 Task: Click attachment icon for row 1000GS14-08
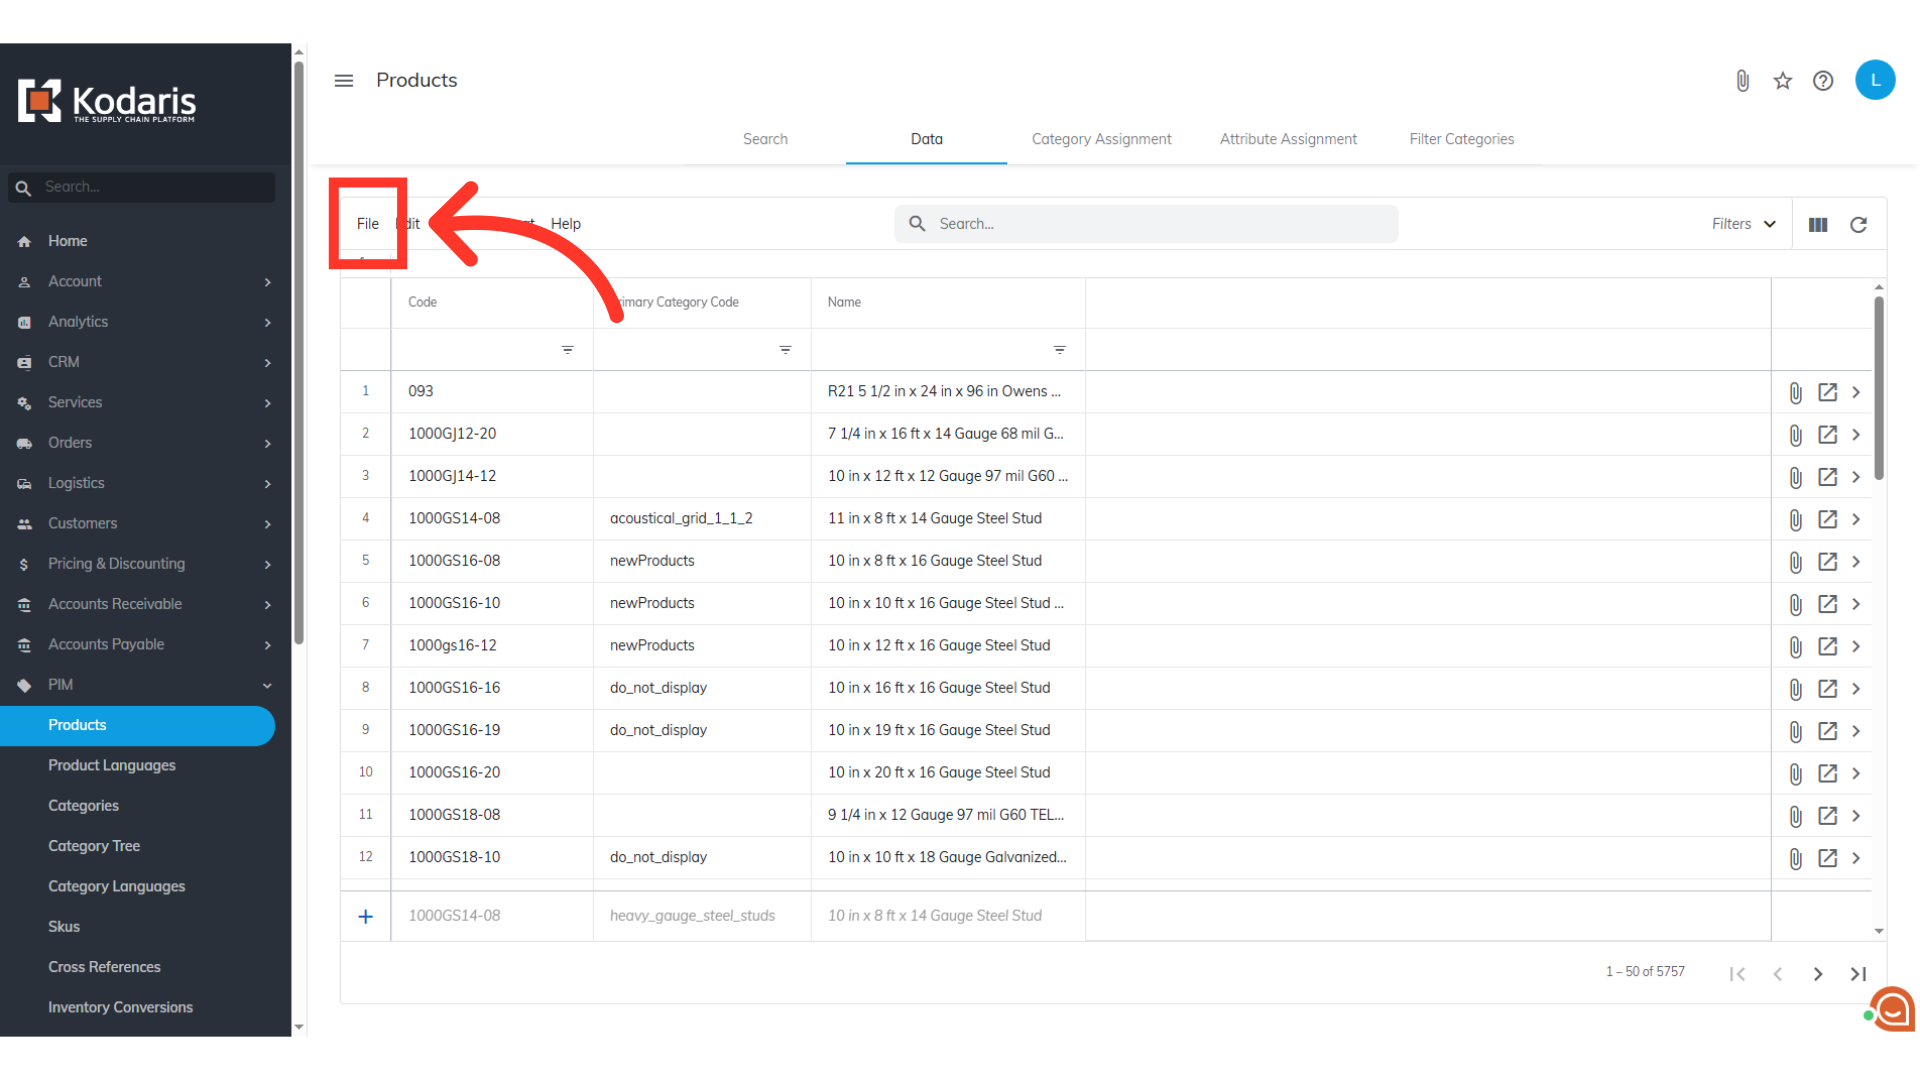[x=1795, y=520]
